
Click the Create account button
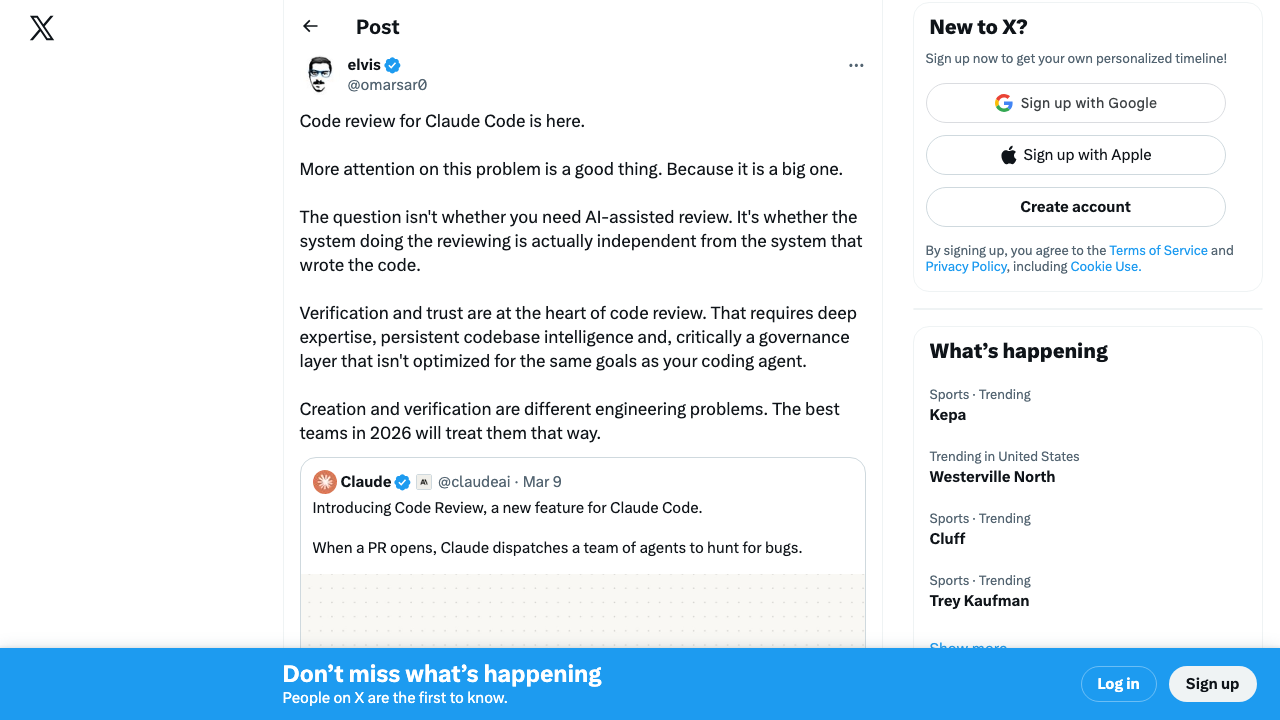coord(1075,207)
